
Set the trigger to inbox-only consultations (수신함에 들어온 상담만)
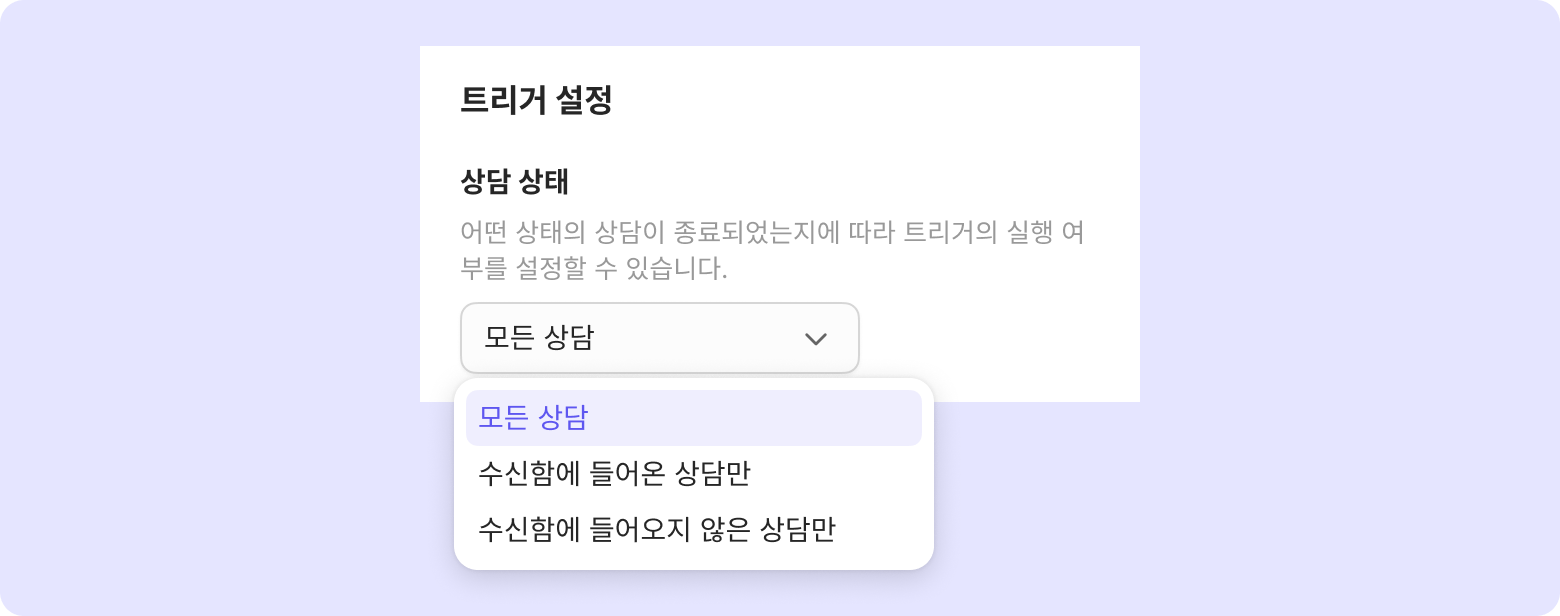click(x=614, y=474)
